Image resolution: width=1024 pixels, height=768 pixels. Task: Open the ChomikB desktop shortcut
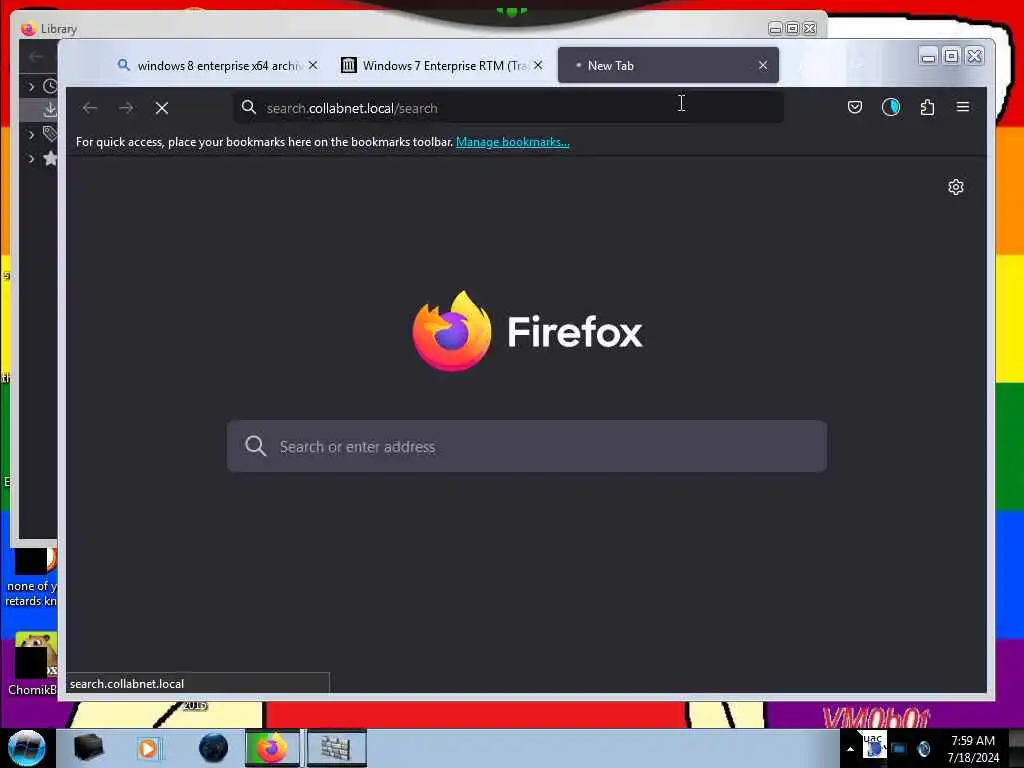tap(31, 663)
